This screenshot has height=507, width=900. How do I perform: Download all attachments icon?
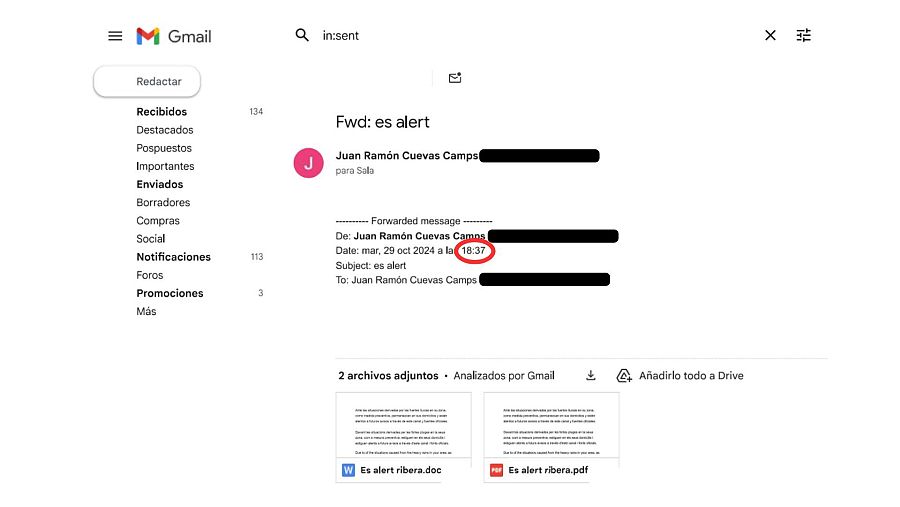click(x=591, y=375)
